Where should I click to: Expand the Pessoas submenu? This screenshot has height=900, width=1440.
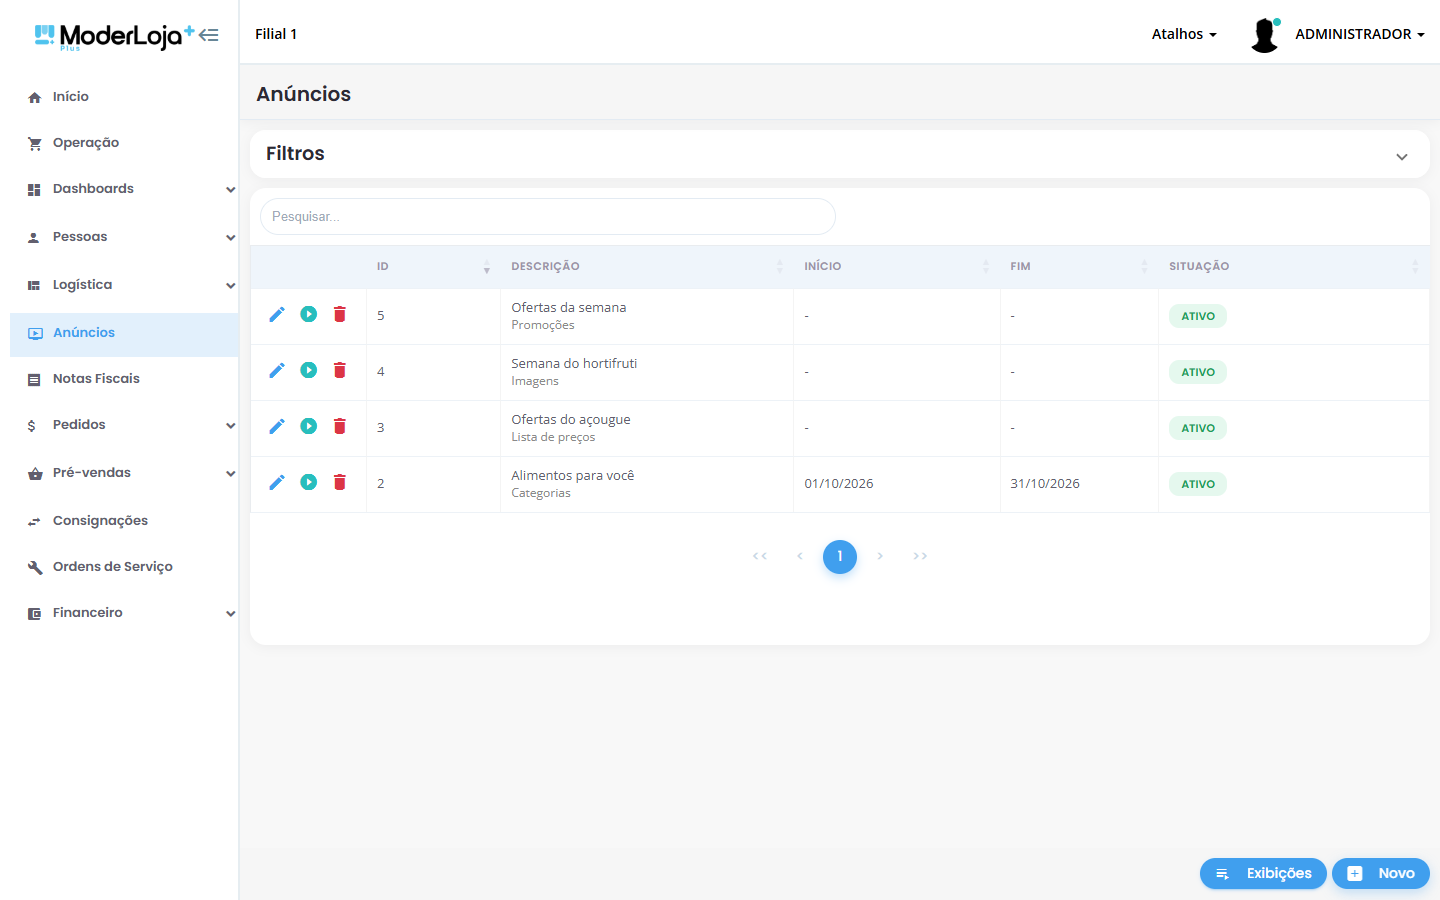click(x=231, y=238)
